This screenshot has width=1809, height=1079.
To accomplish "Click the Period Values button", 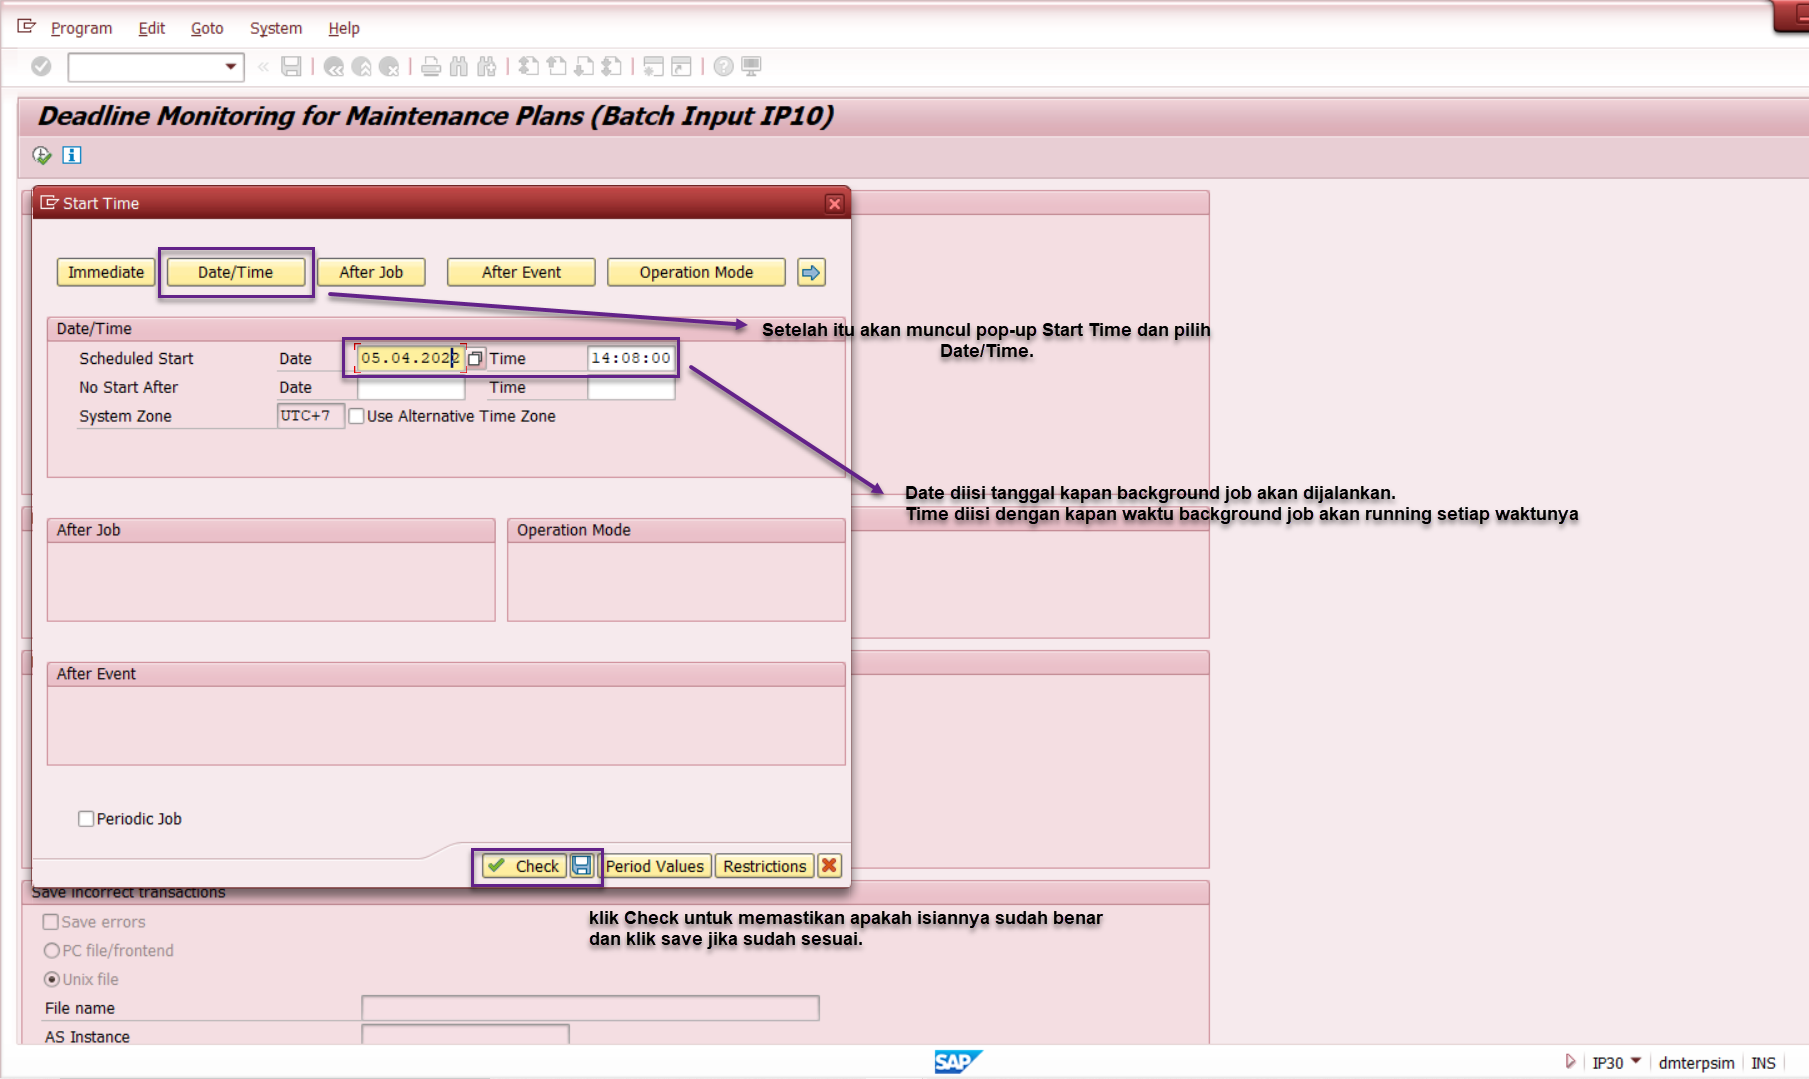I will click(x=655, y=866).
